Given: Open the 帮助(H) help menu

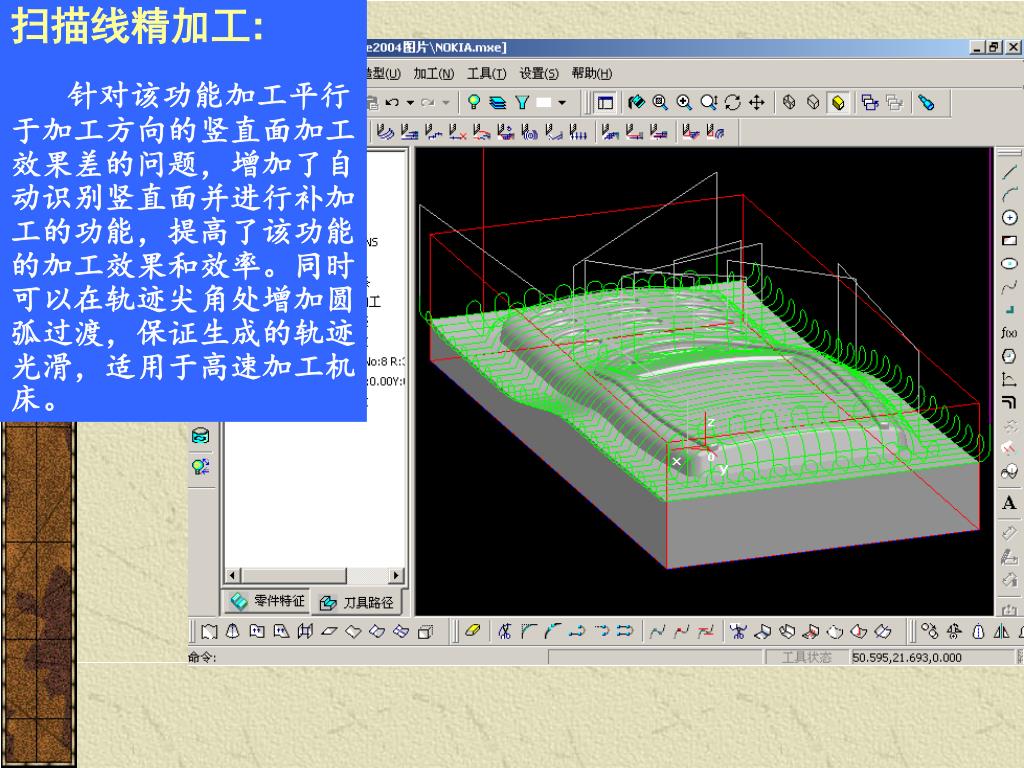Looking at the screenshot, I should click(x=592, y=73).
